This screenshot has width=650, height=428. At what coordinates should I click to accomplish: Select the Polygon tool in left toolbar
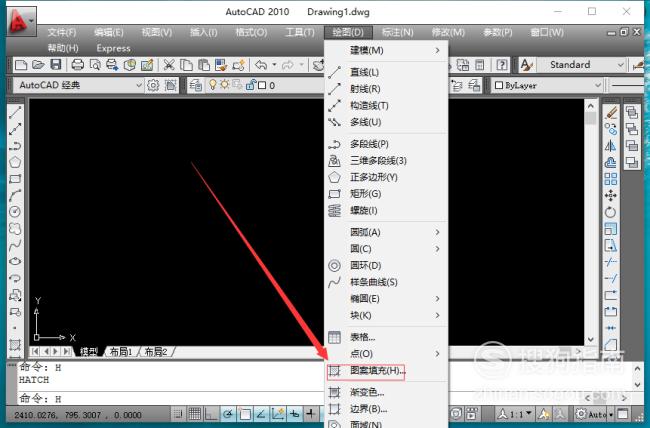coord(15,162)
